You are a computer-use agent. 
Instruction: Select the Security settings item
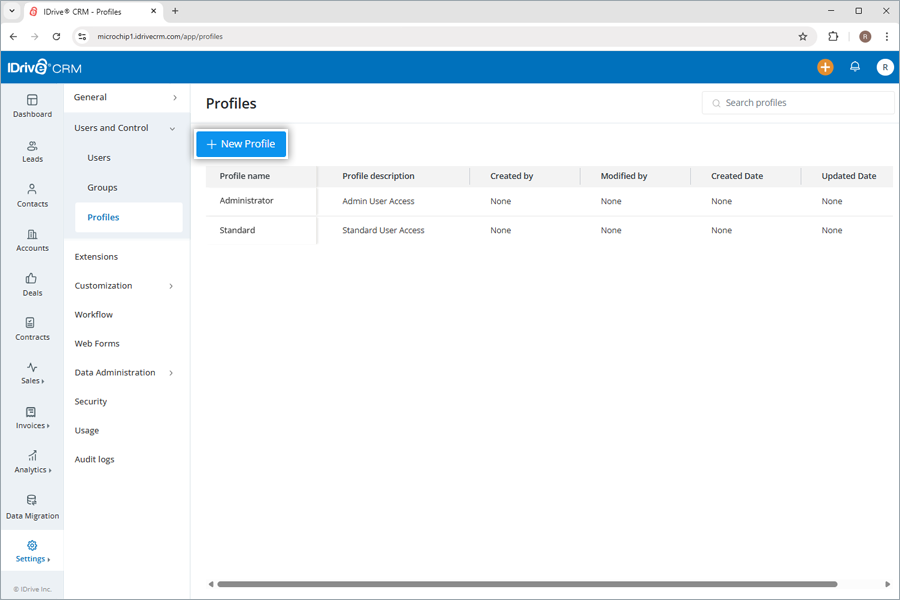[90, 401]
